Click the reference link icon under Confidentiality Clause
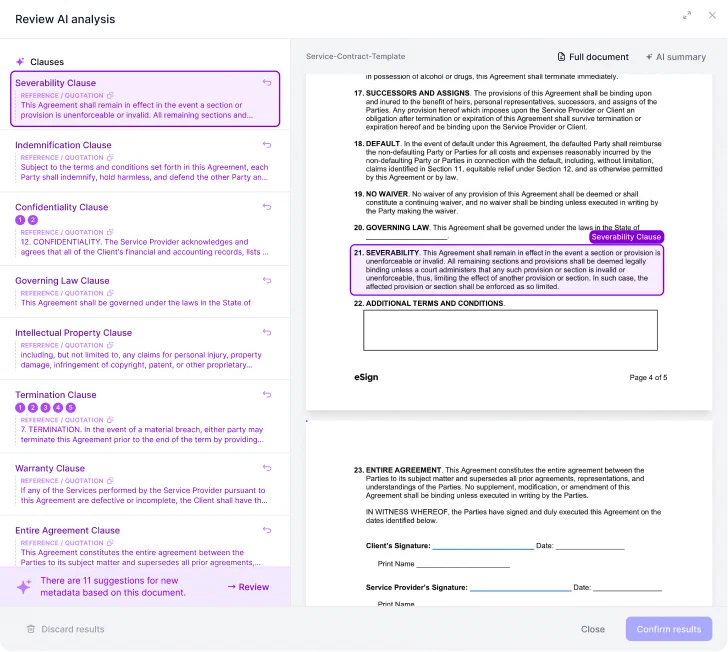The height and width of the screenshot is (652, 728). [110, 232]
